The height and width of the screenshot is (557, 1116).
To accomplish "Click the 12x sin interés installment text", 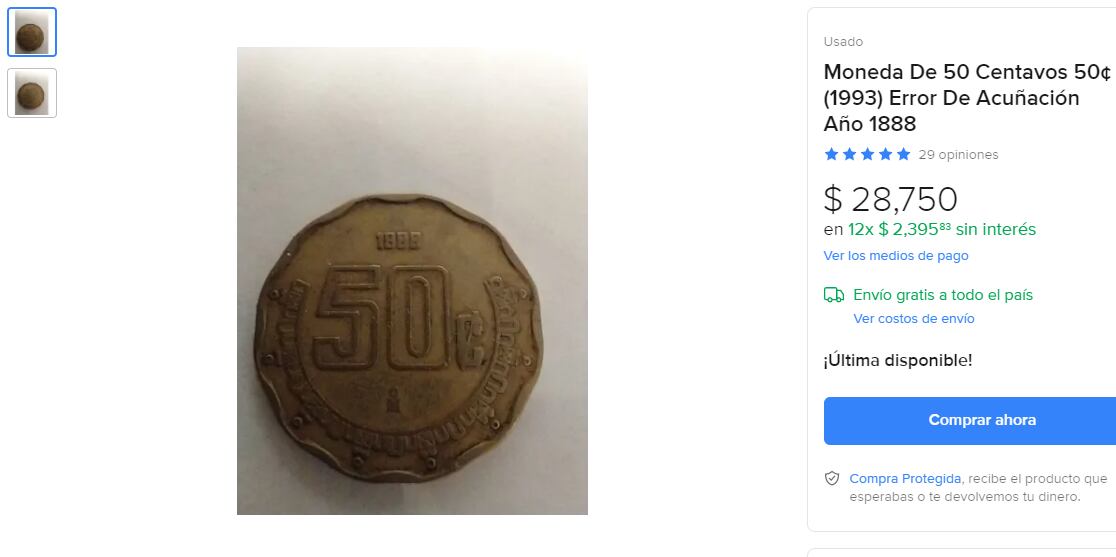I will [x=942, y=229].
